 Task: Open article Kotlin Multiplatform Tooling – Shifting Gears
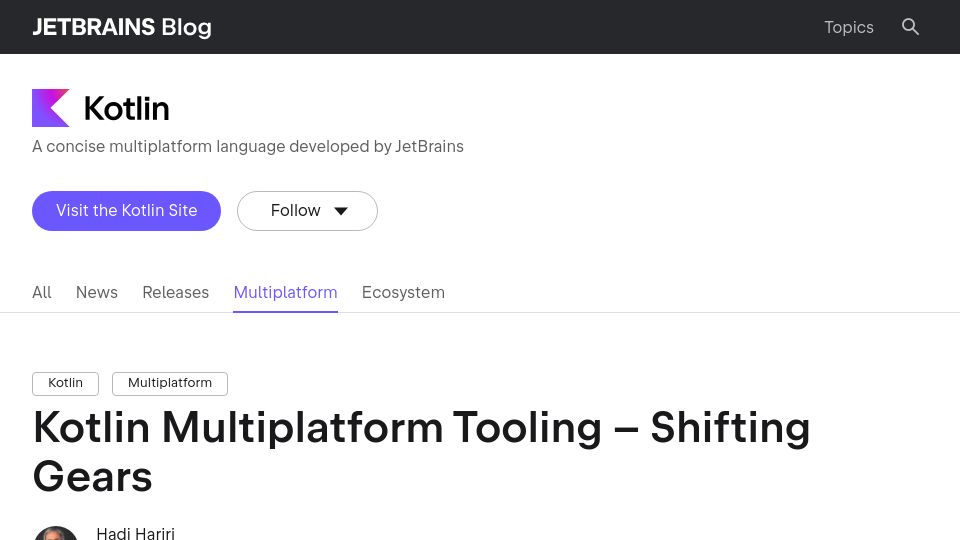coord(421,452)
